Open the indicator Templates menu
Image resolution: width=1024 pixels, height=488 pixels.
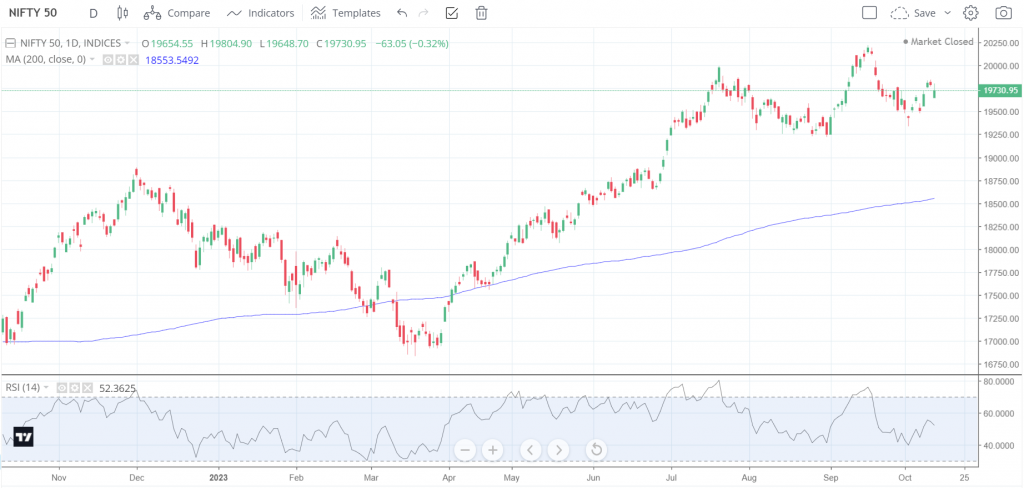tap(345, 12)
